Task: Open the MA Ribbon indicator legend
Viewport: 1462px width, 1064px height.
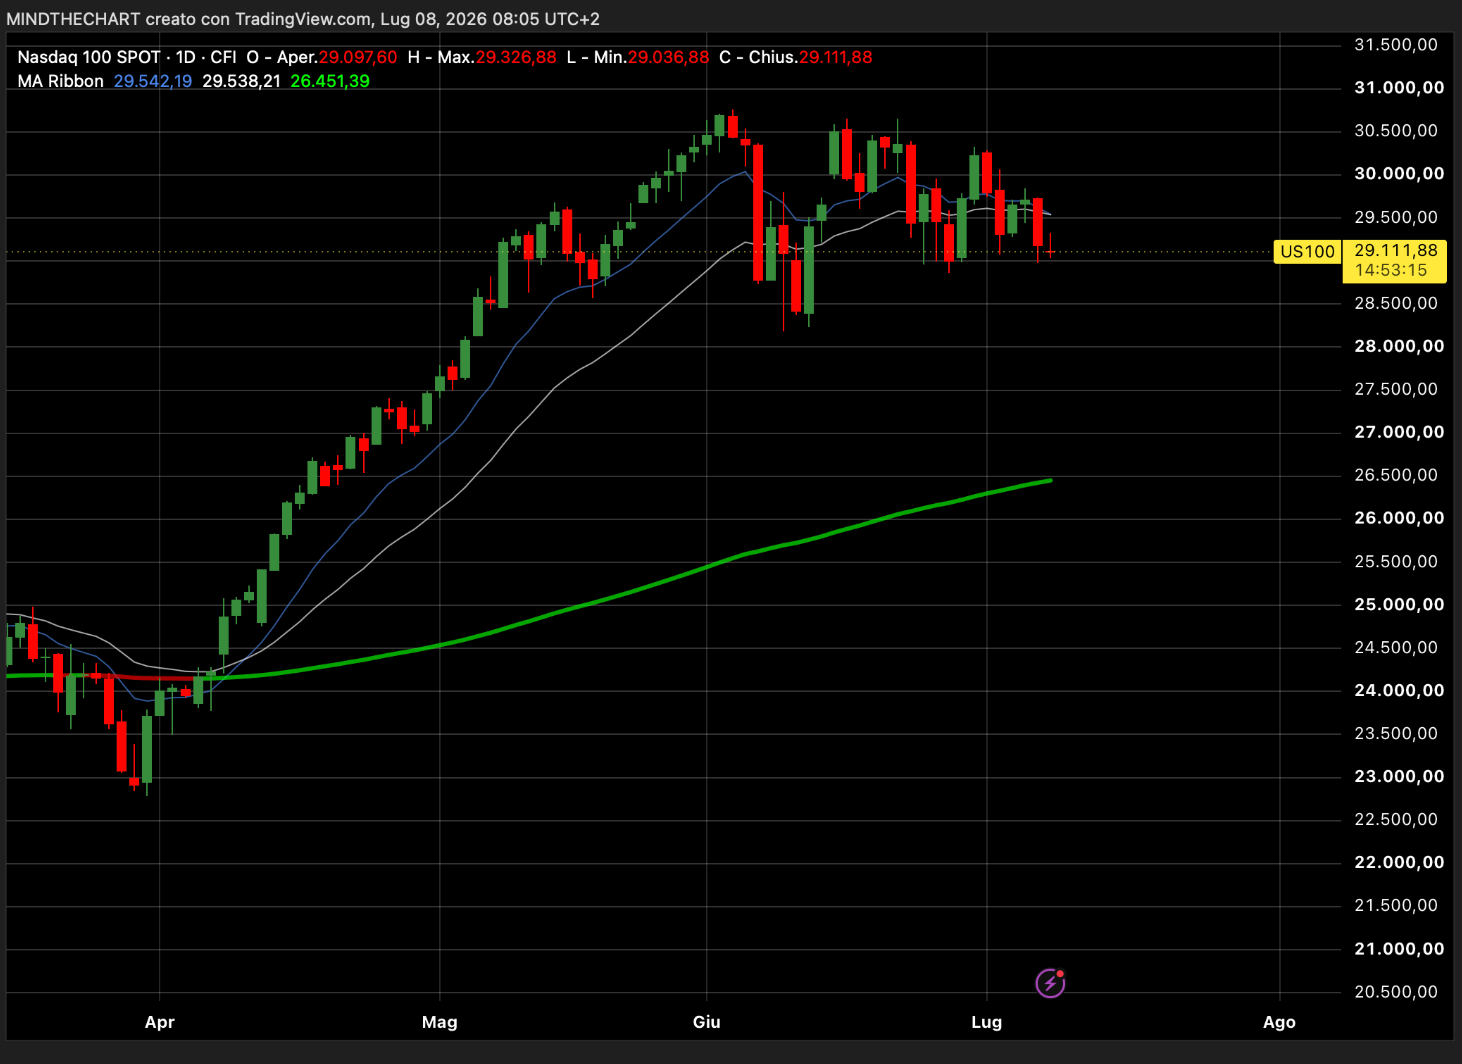Action: (60, 81)
